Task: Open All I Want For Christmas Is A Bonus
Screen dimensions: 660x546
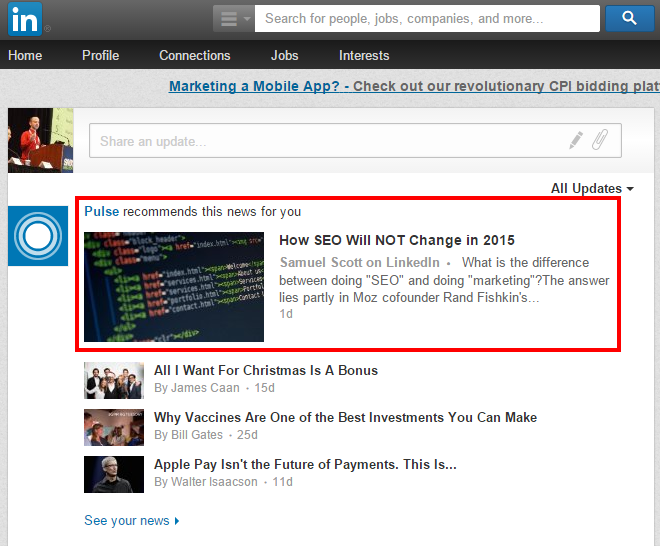Action: [266, 370]
